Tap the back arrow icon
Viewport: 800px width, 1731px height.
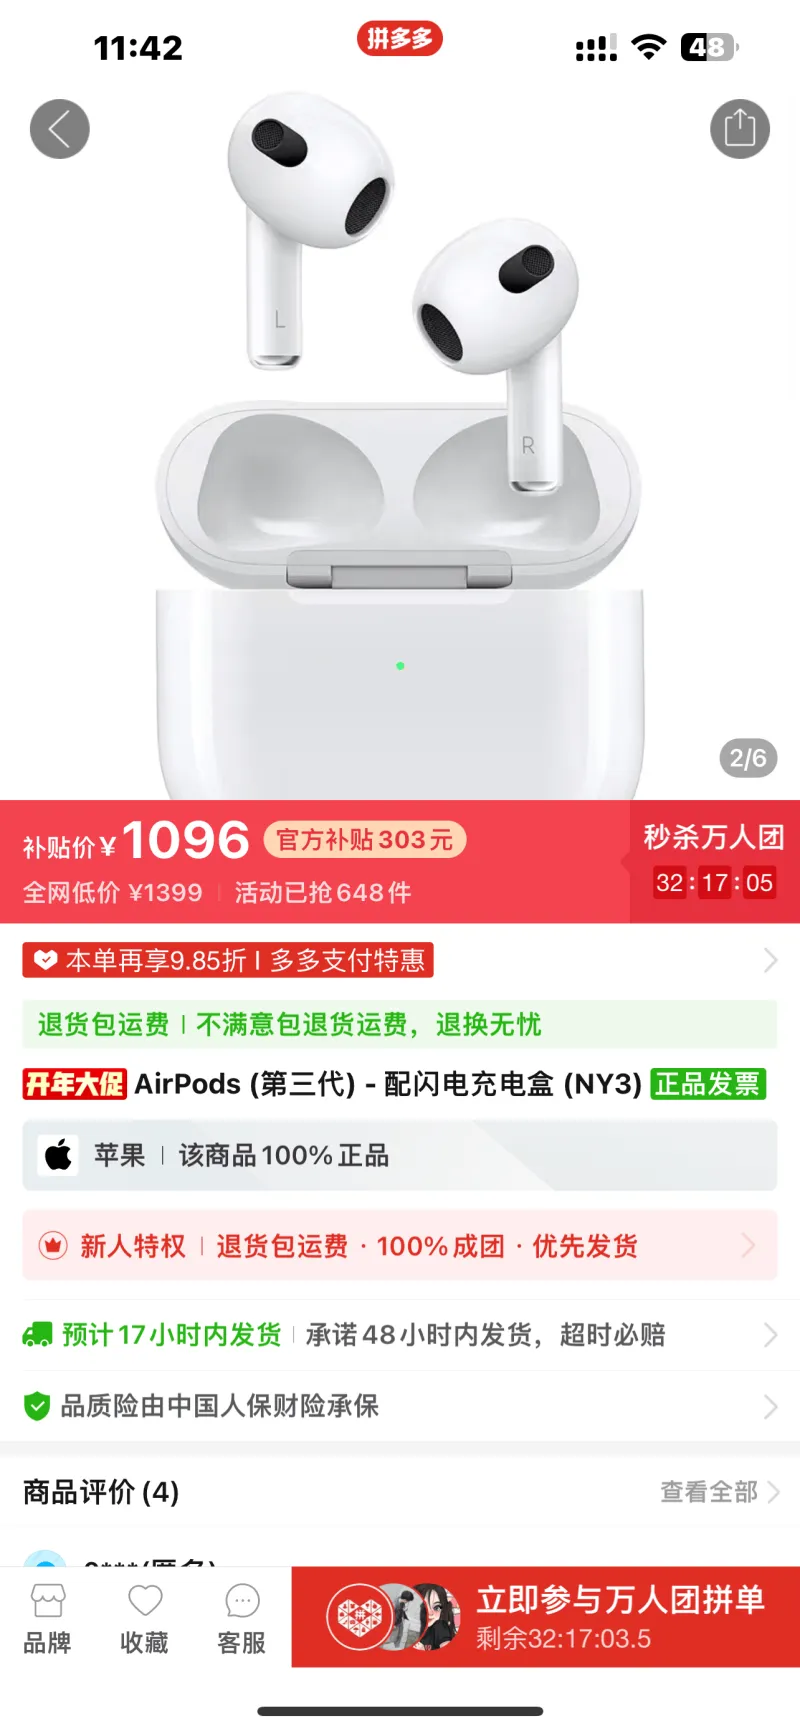click(x=60, y=129)
